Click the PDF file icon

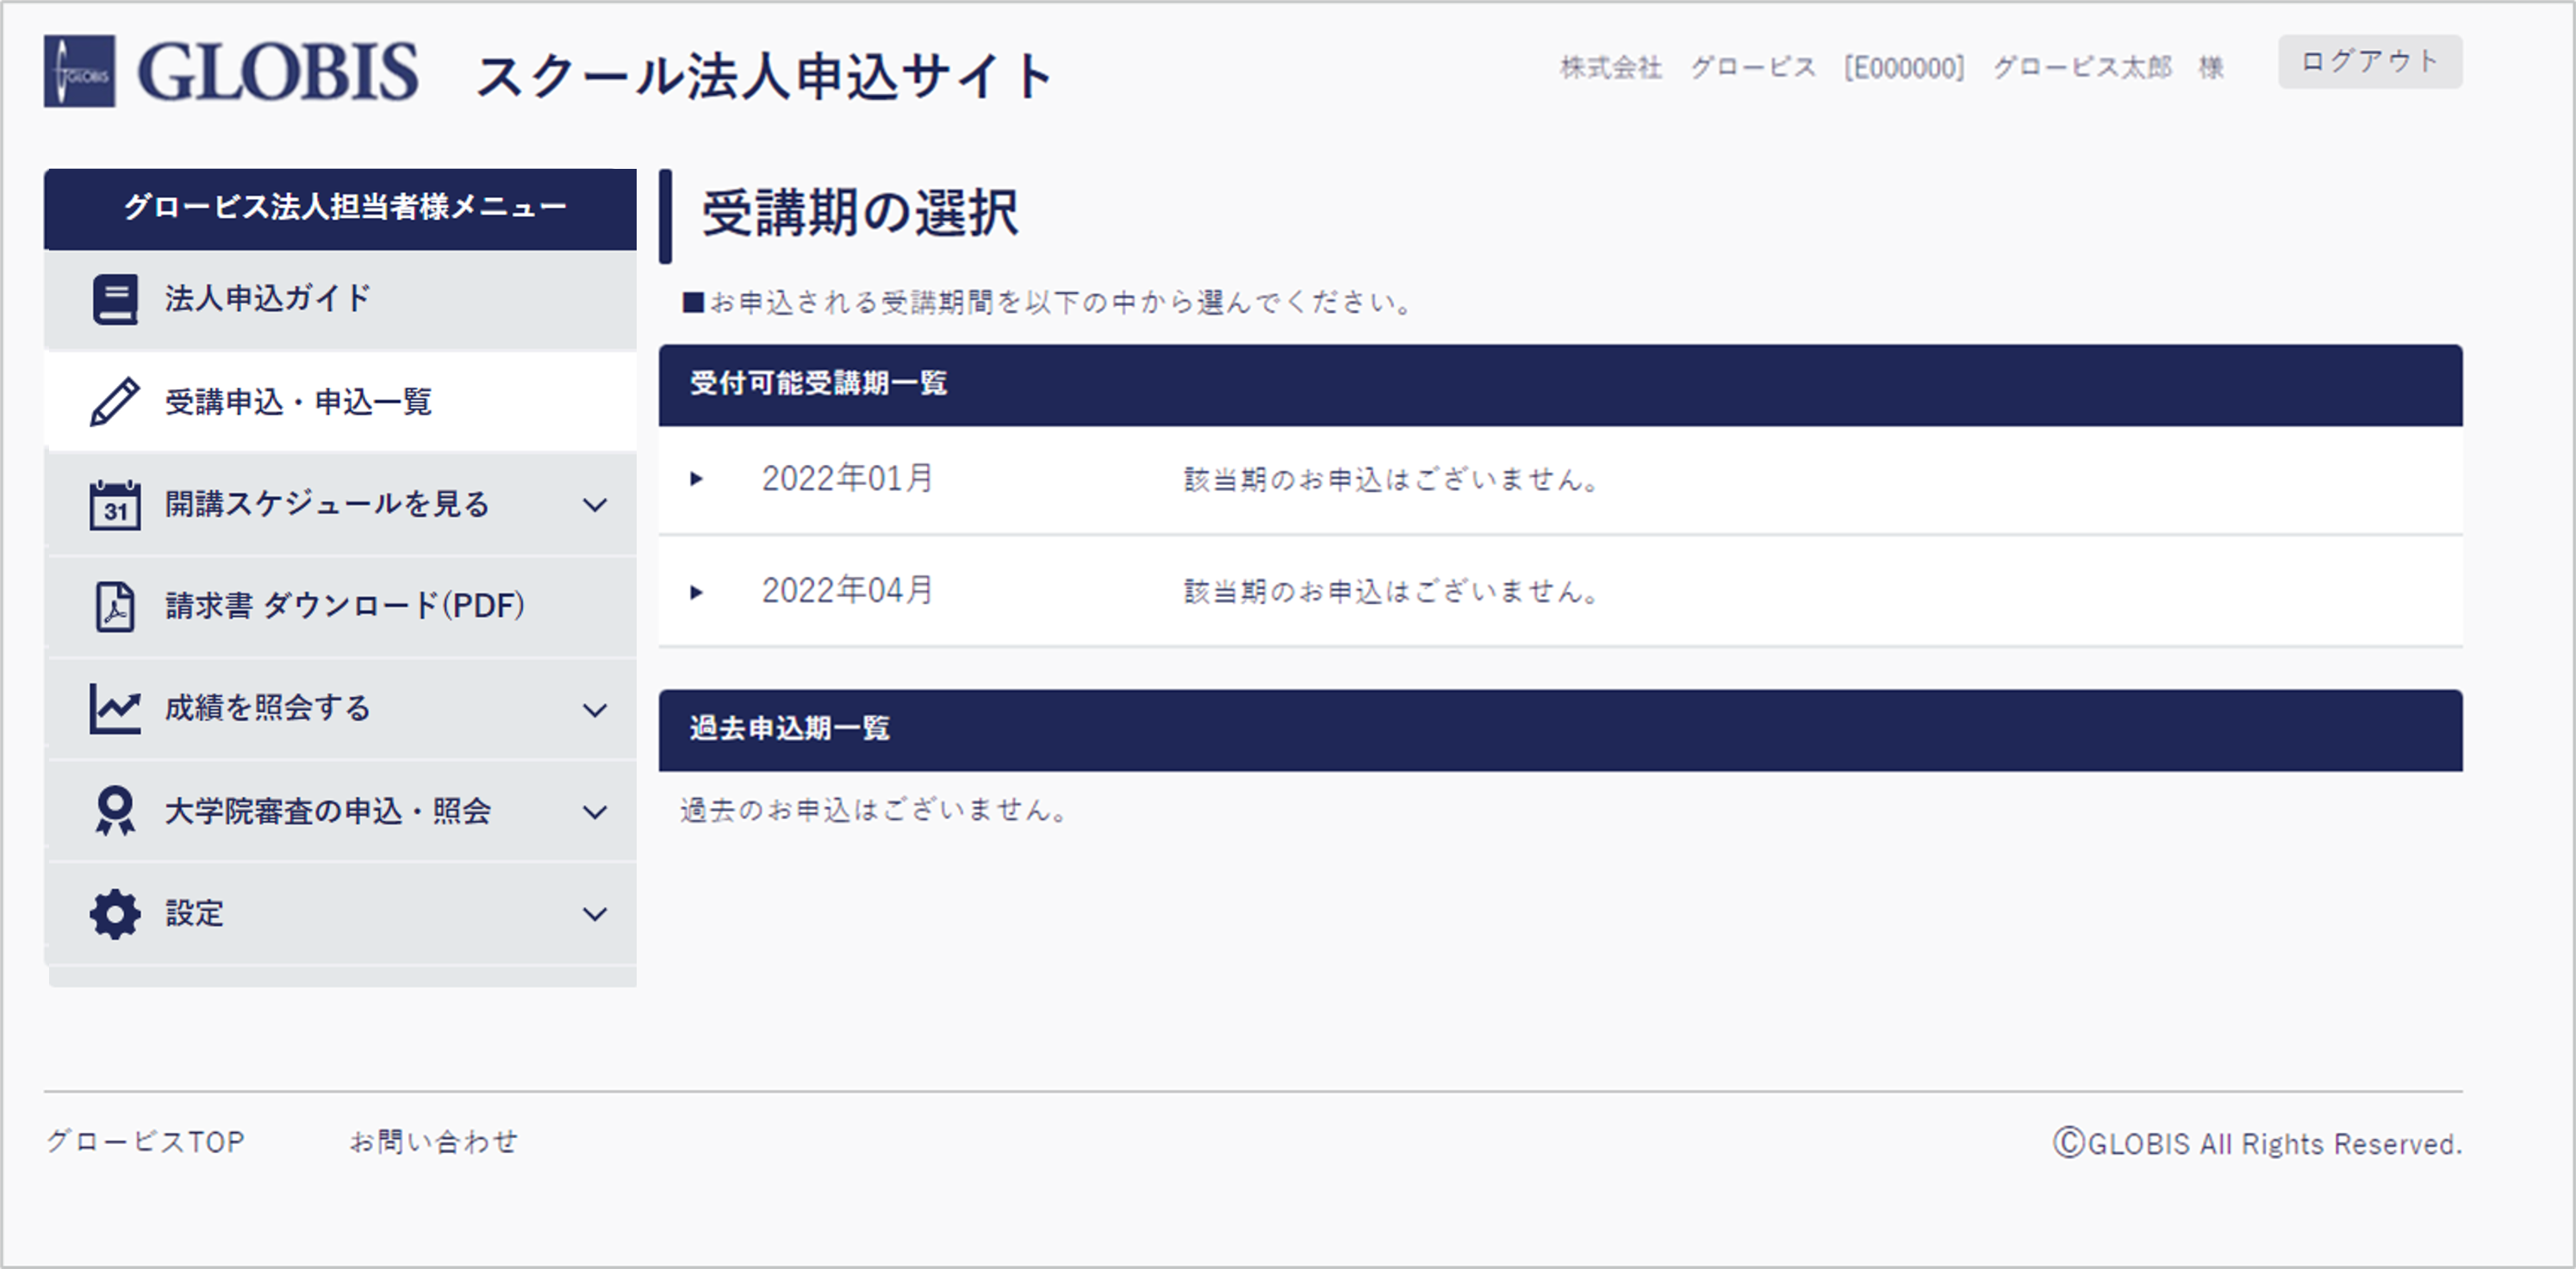[x=115, y=606]
